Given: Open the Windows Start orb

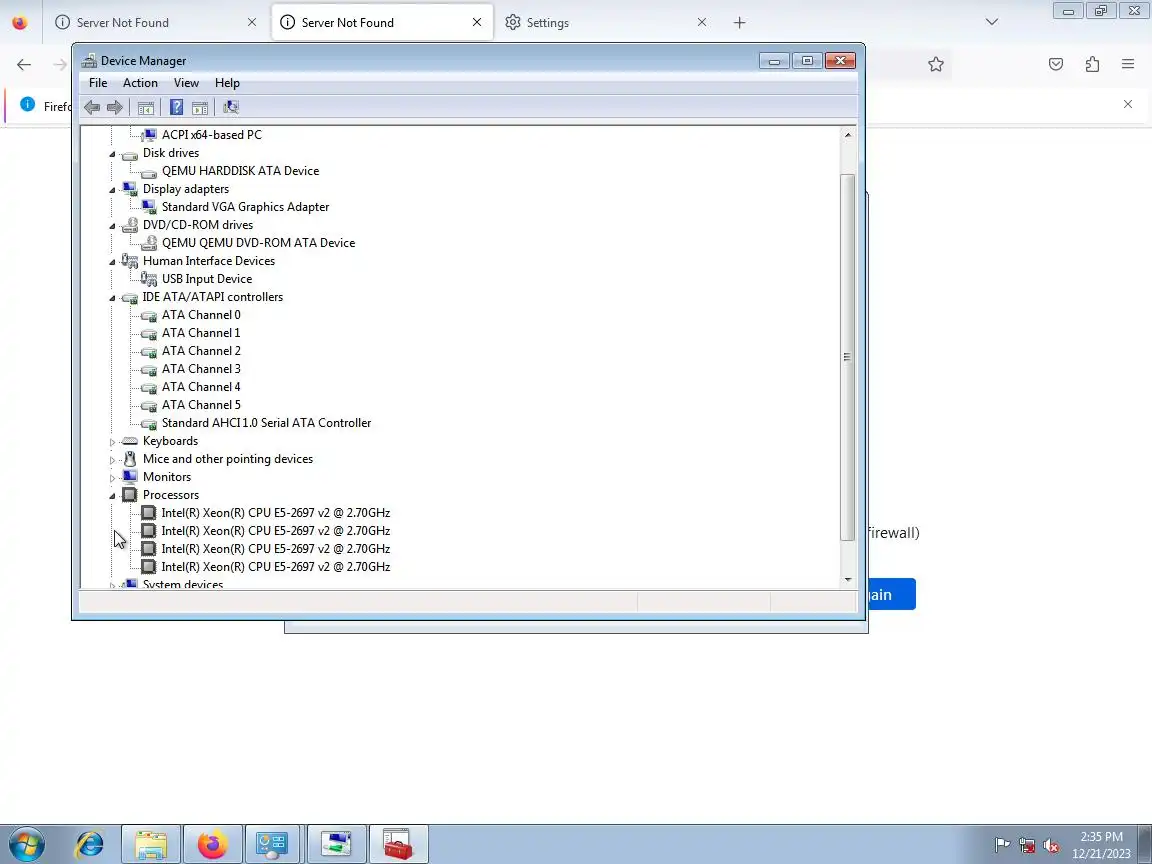Looking at the screenshot, I should (26, 844).
